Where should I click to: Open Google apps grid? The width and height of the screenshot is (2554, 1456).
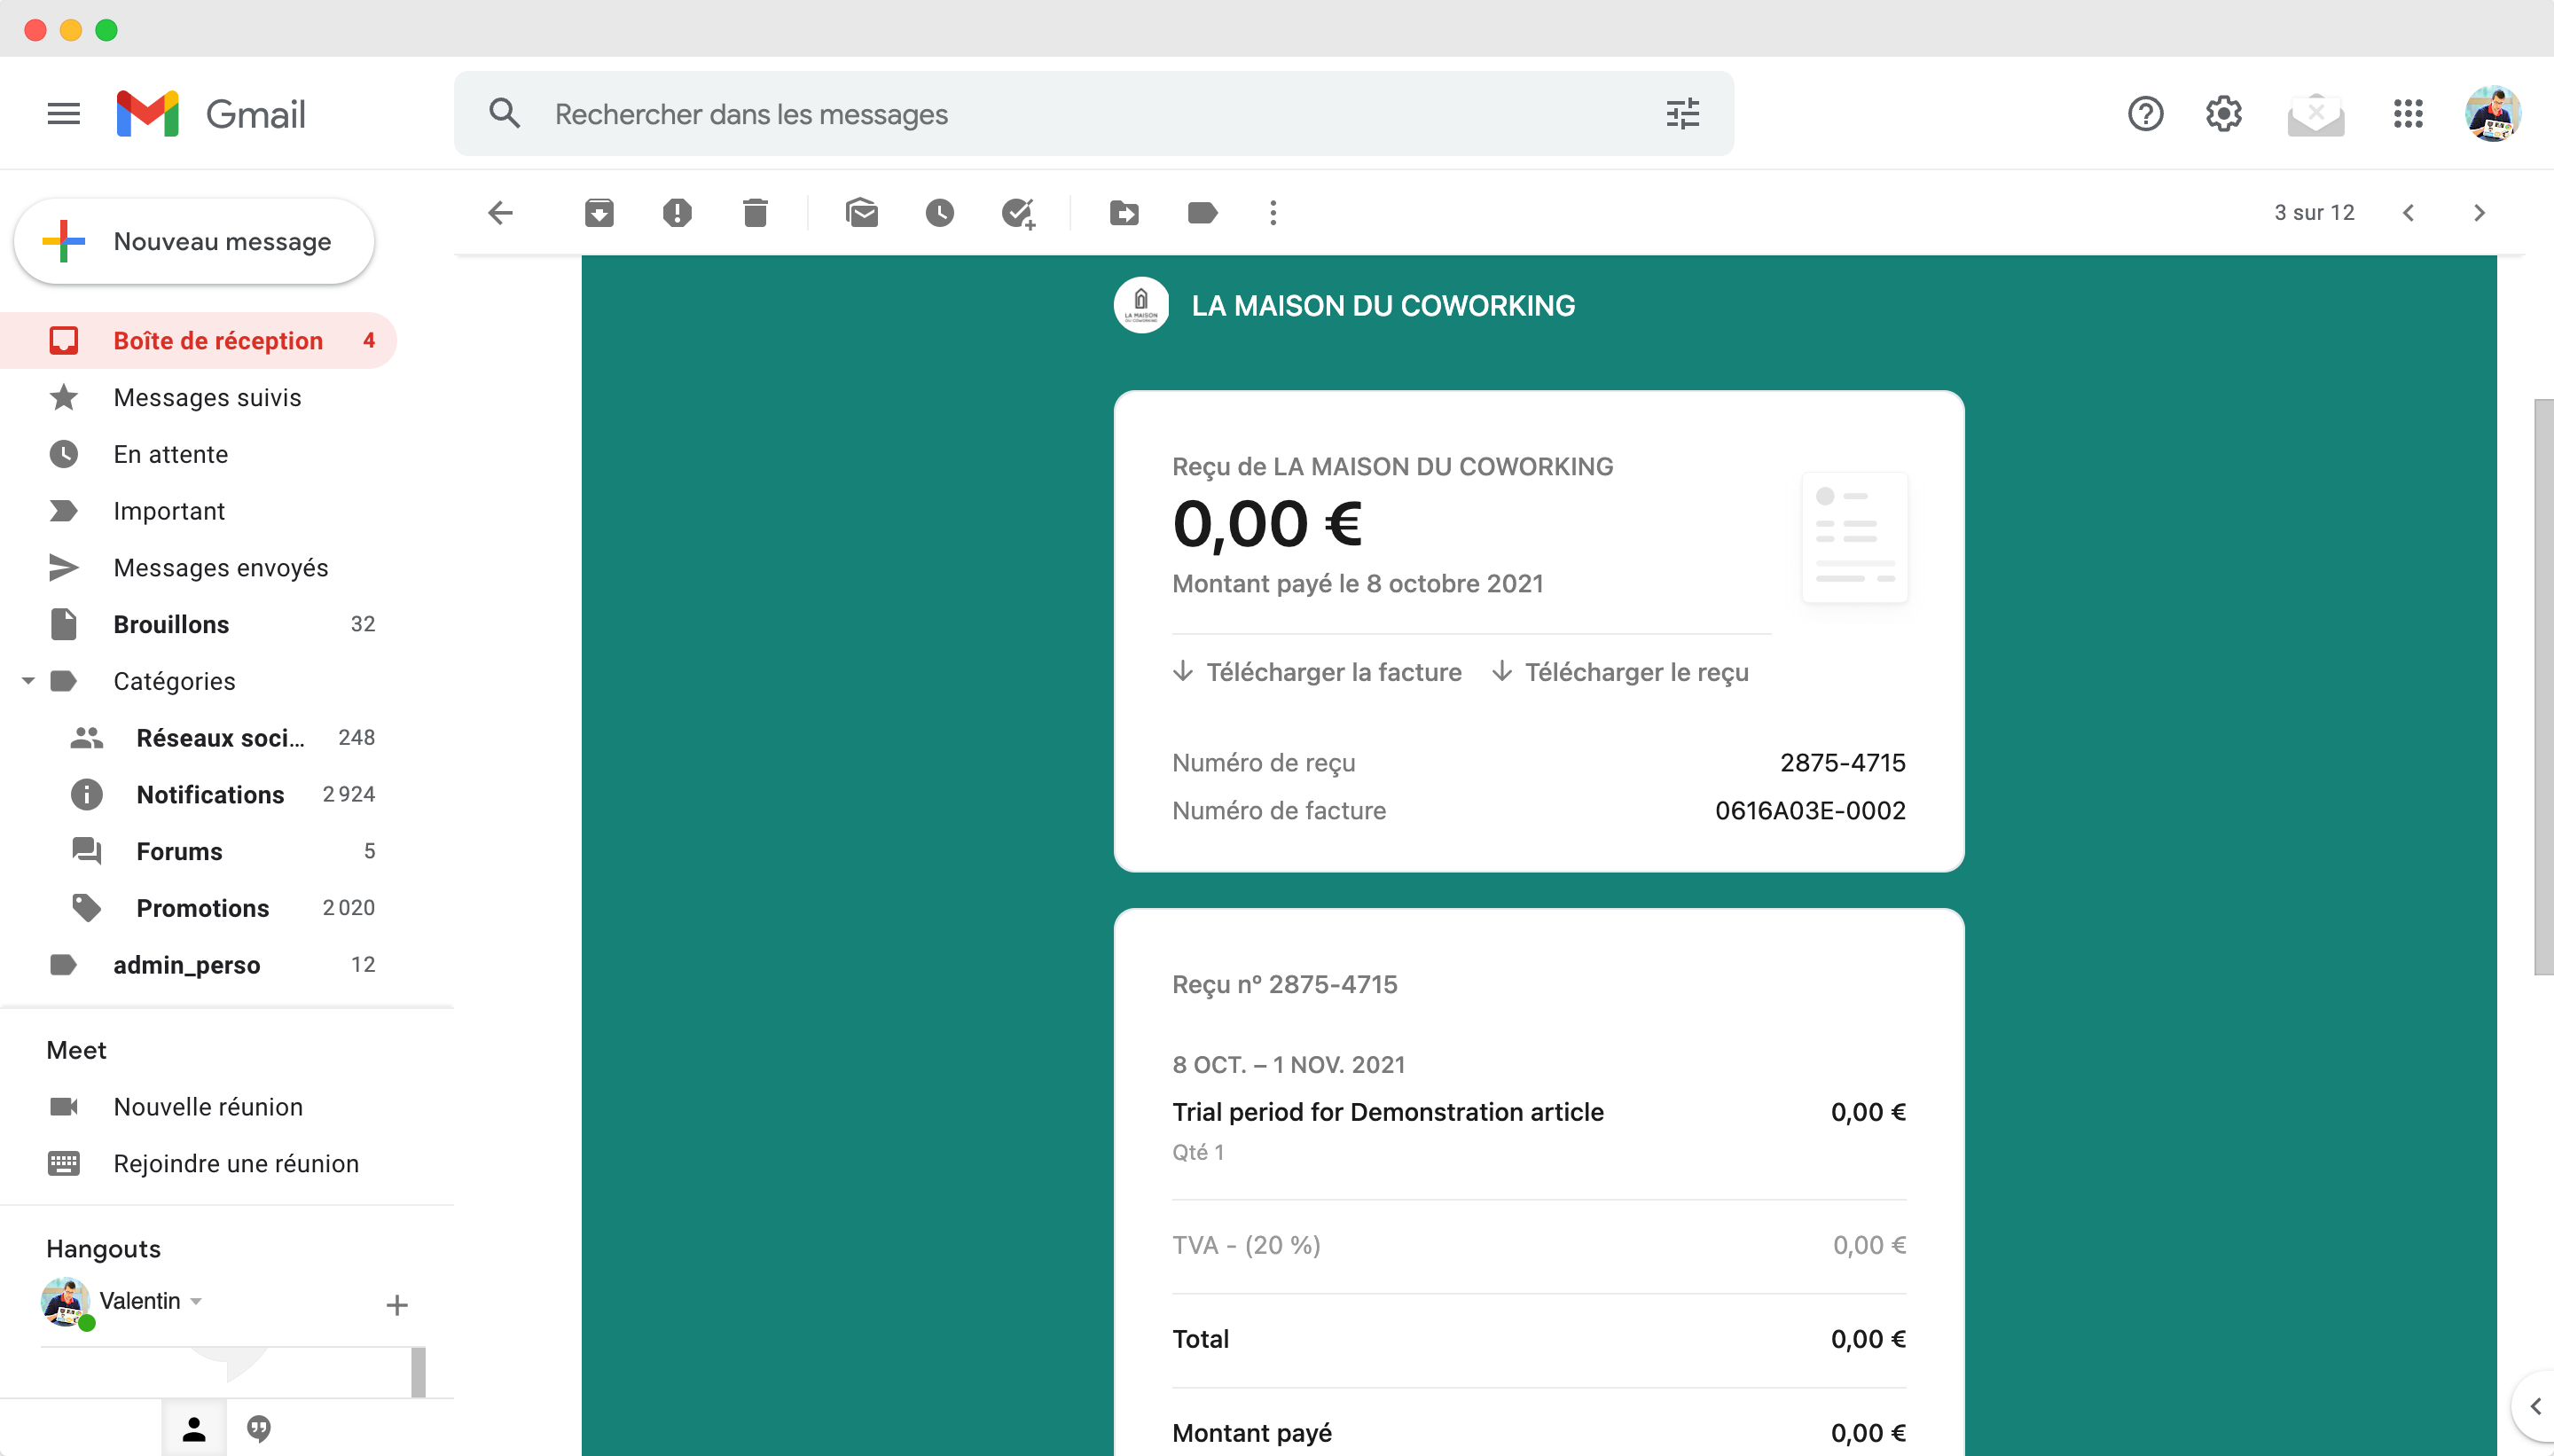[x=2408, y=114]
